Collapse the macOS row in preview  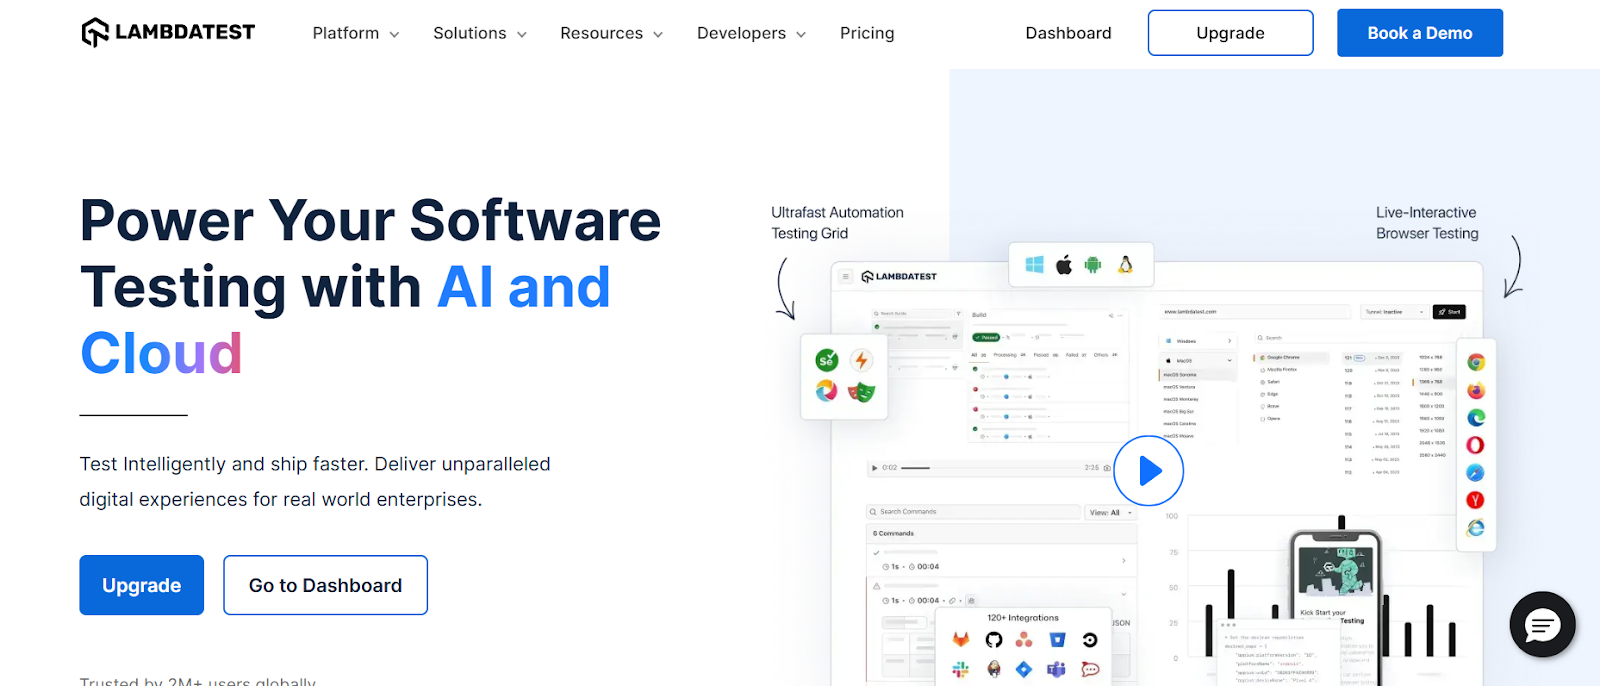coord(1198,360)
